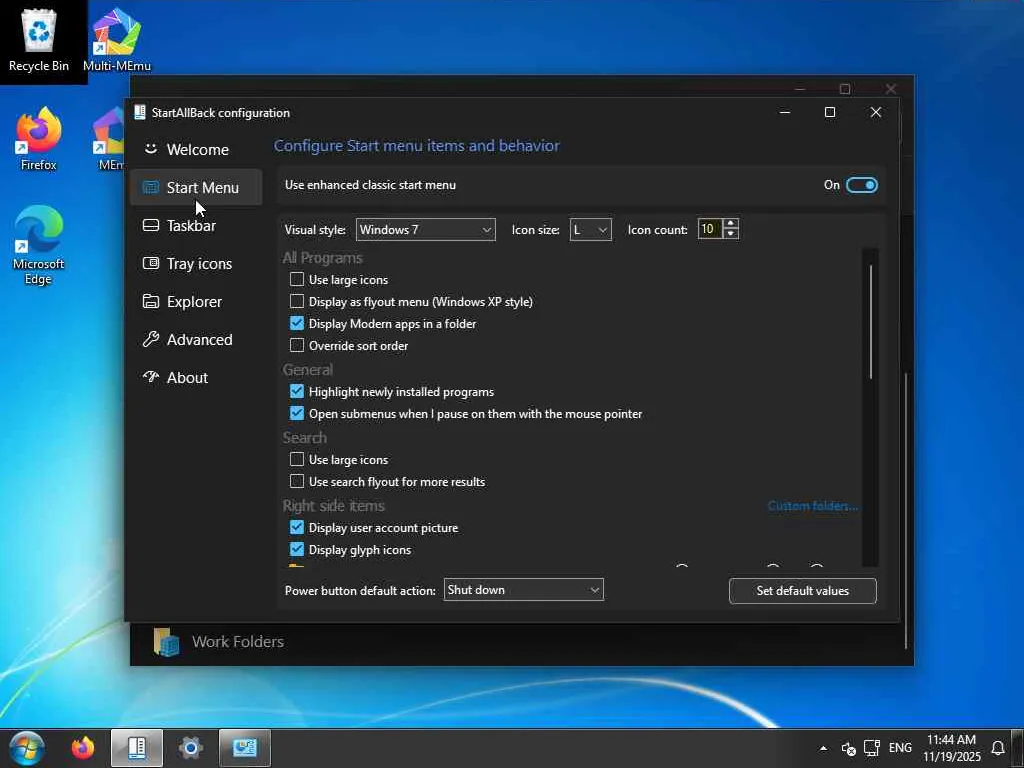1024x768 pixels.
Task: Click the Icon count number field
Action: tap(710, 229)
